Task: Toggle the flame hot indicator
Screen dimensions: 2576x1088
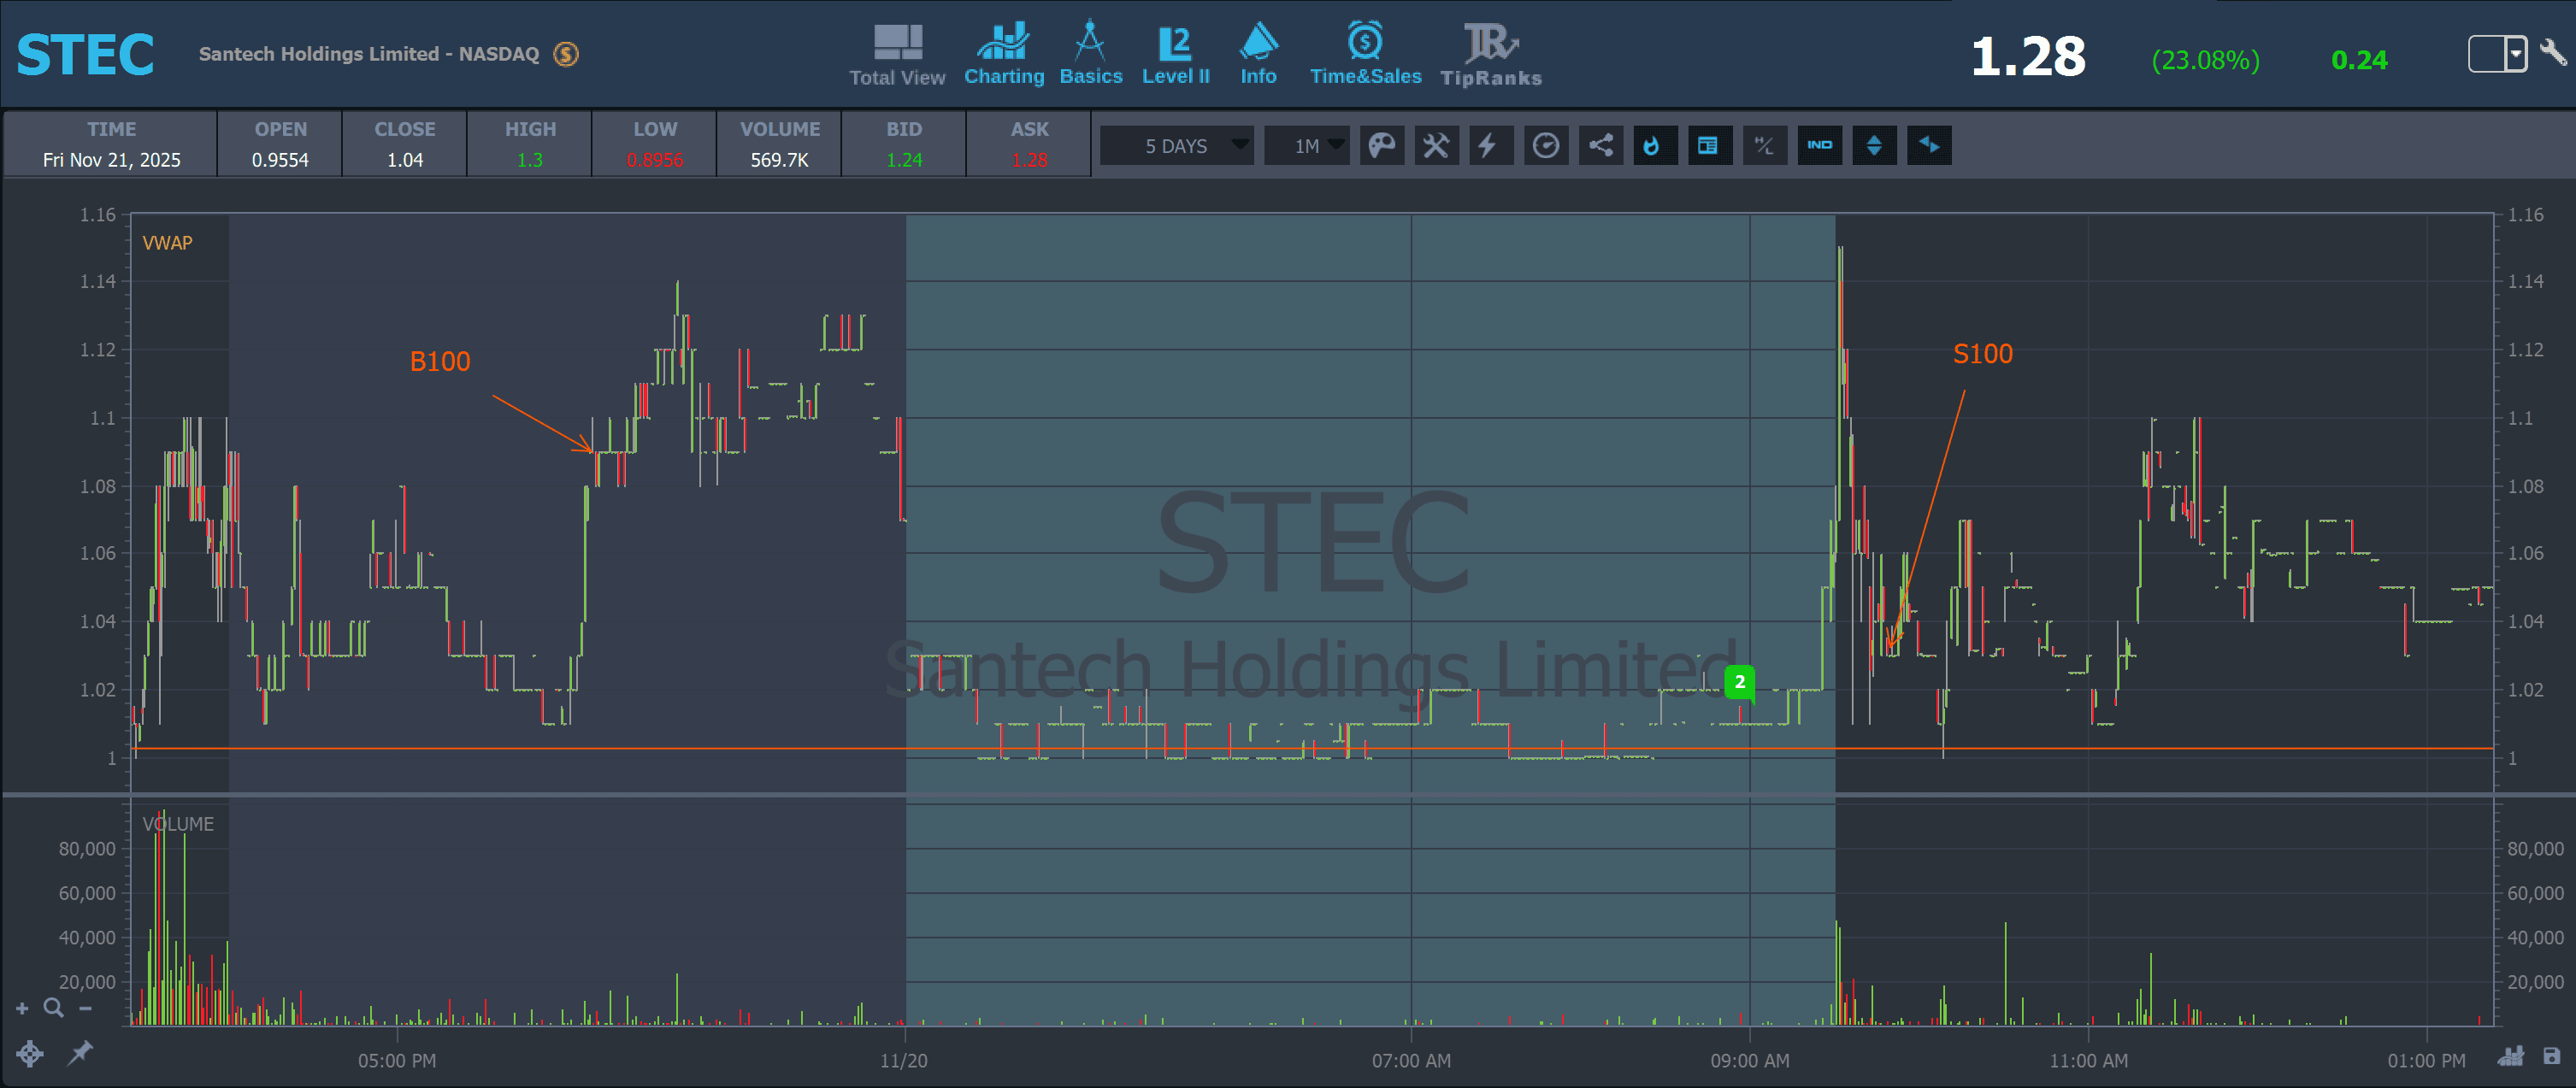Action: click(1654, 146)
